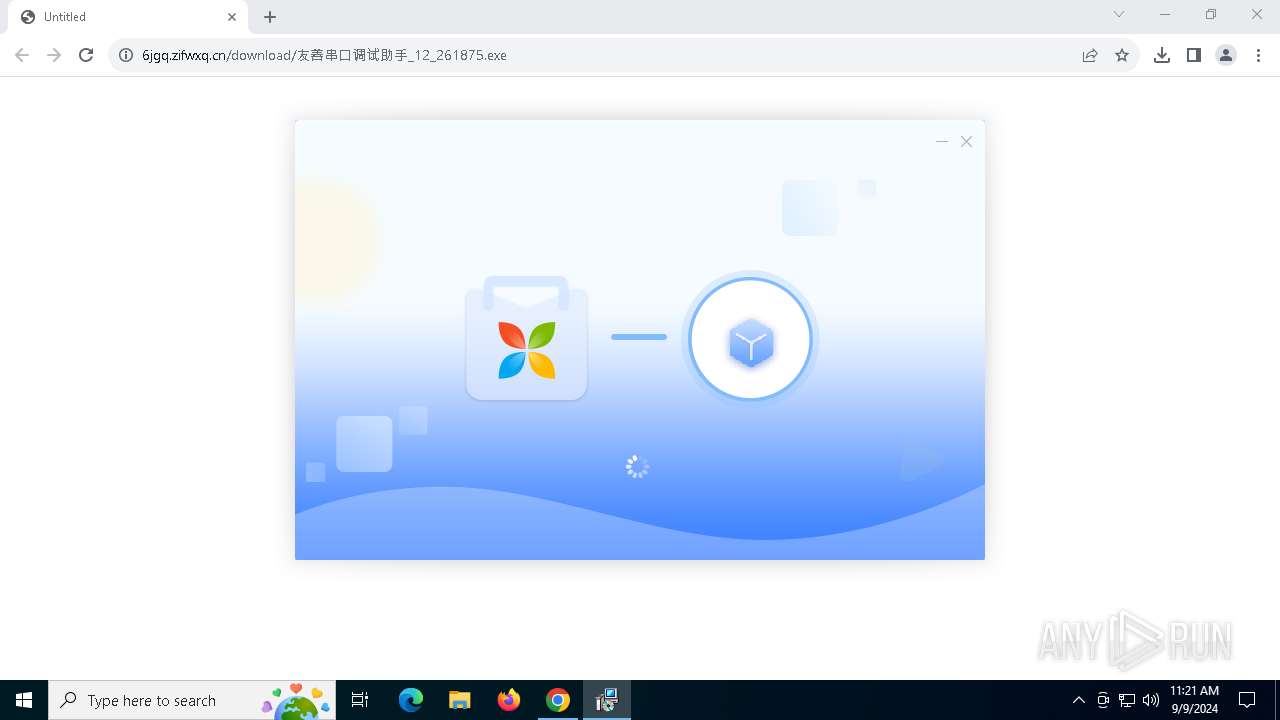Viewport: 1280px width, 720px height.
Task: Open Chrome three-dot menu
Action: pyautogui.click(x=1258, y=55)
